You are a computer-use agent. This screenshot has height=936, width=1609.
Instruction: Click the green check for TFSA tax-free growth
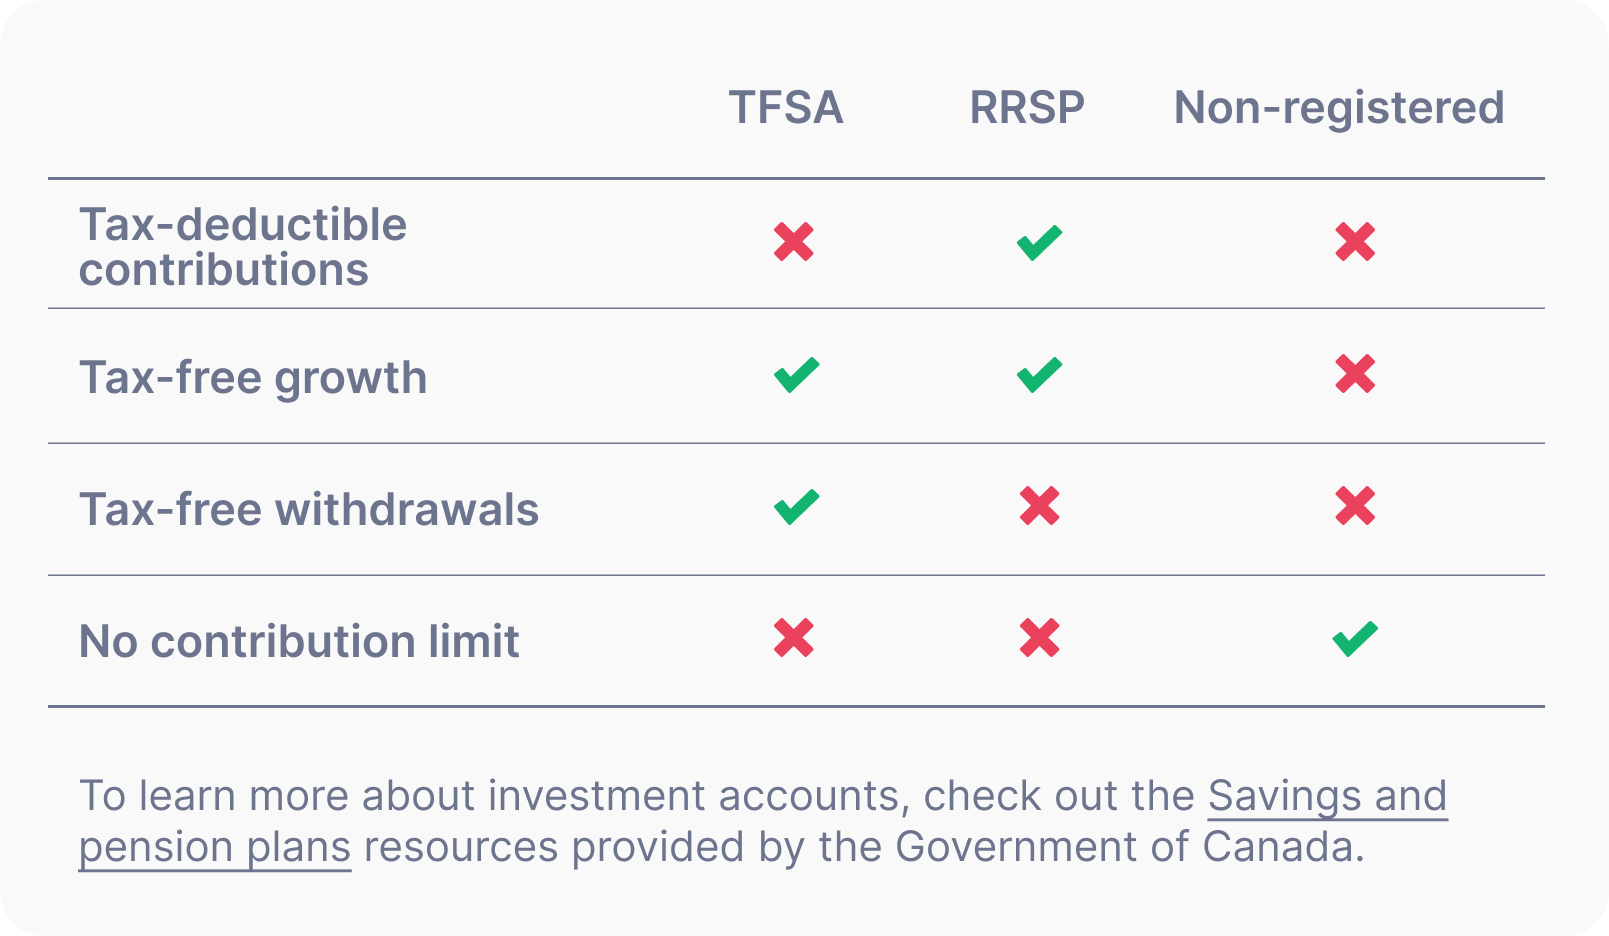(x=796, y=375)
